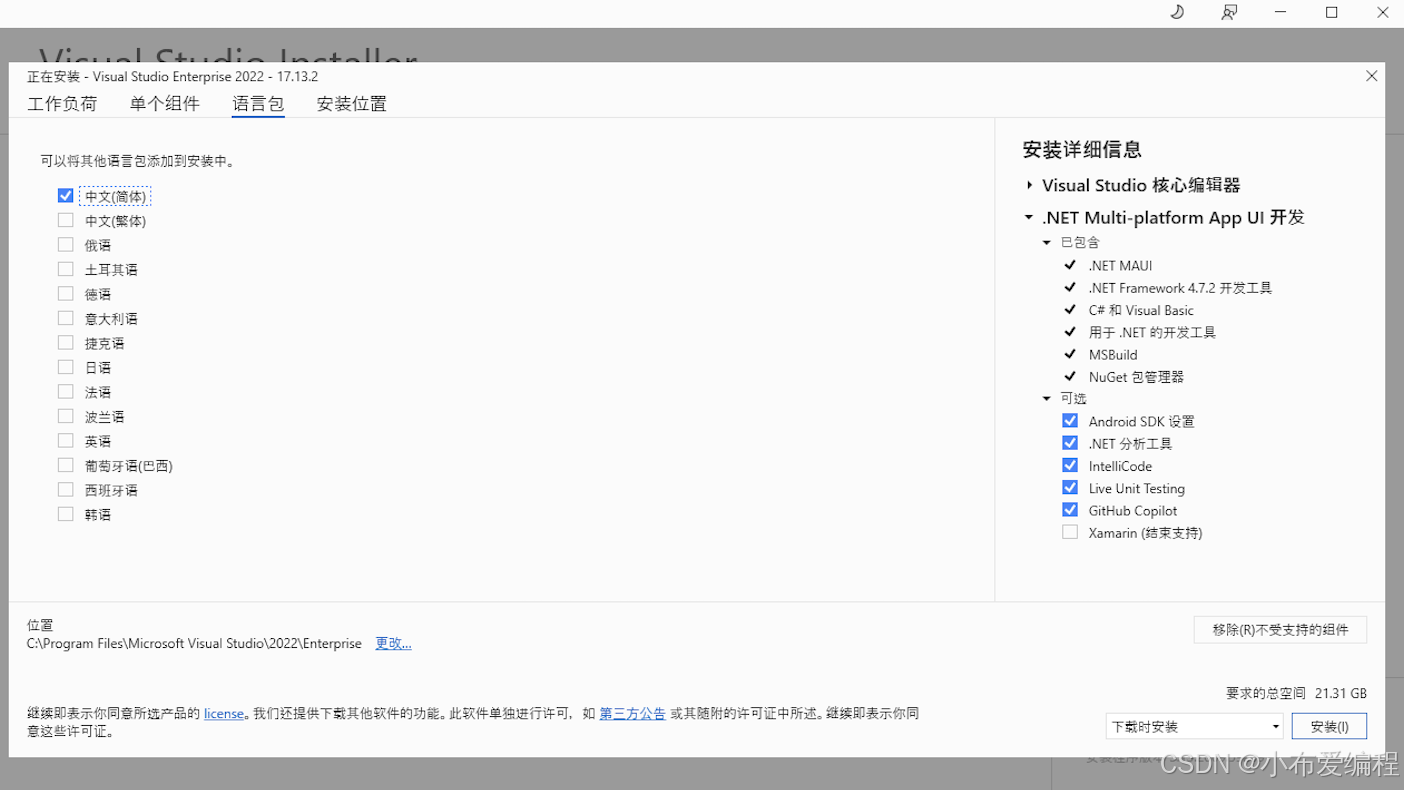Close the installation dialog with X
Screen dimensions: 1404x790
1371,76
